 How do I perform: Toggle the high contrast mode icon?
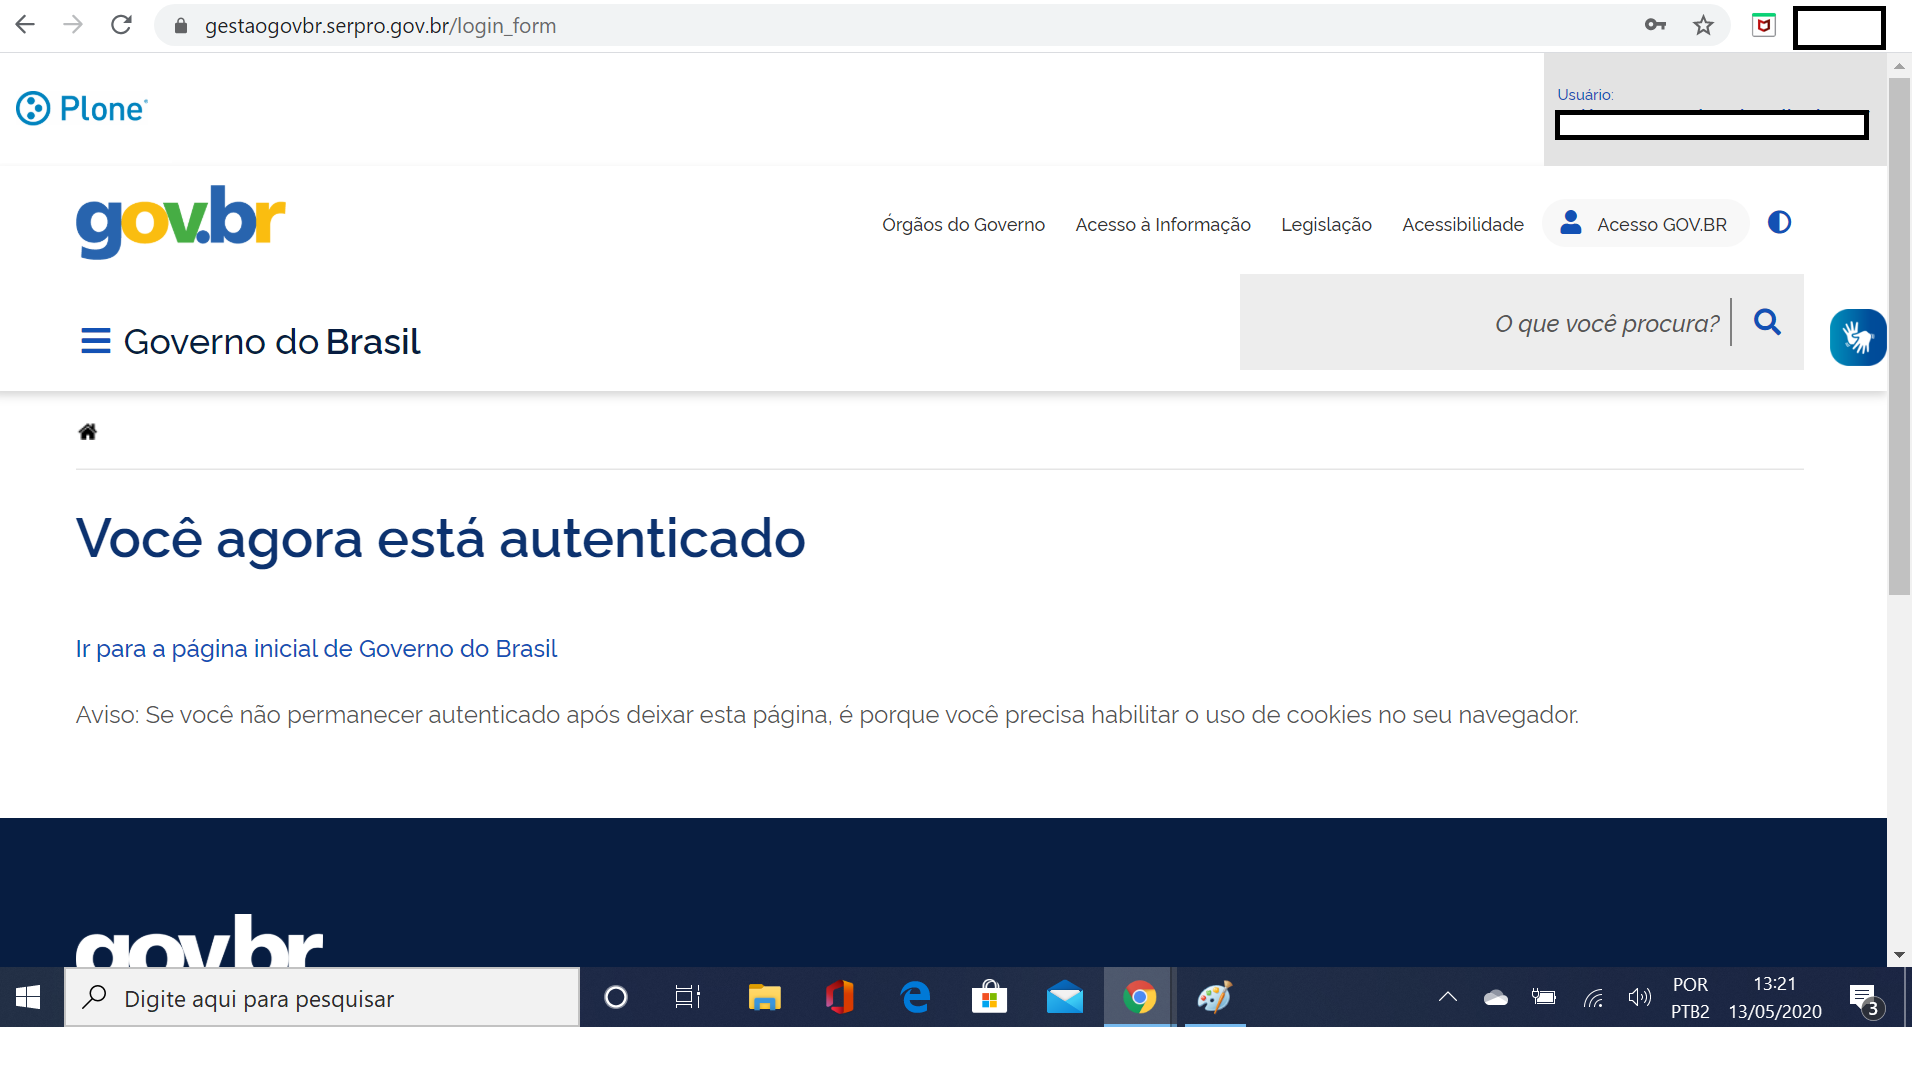(x=1779, y=223)
